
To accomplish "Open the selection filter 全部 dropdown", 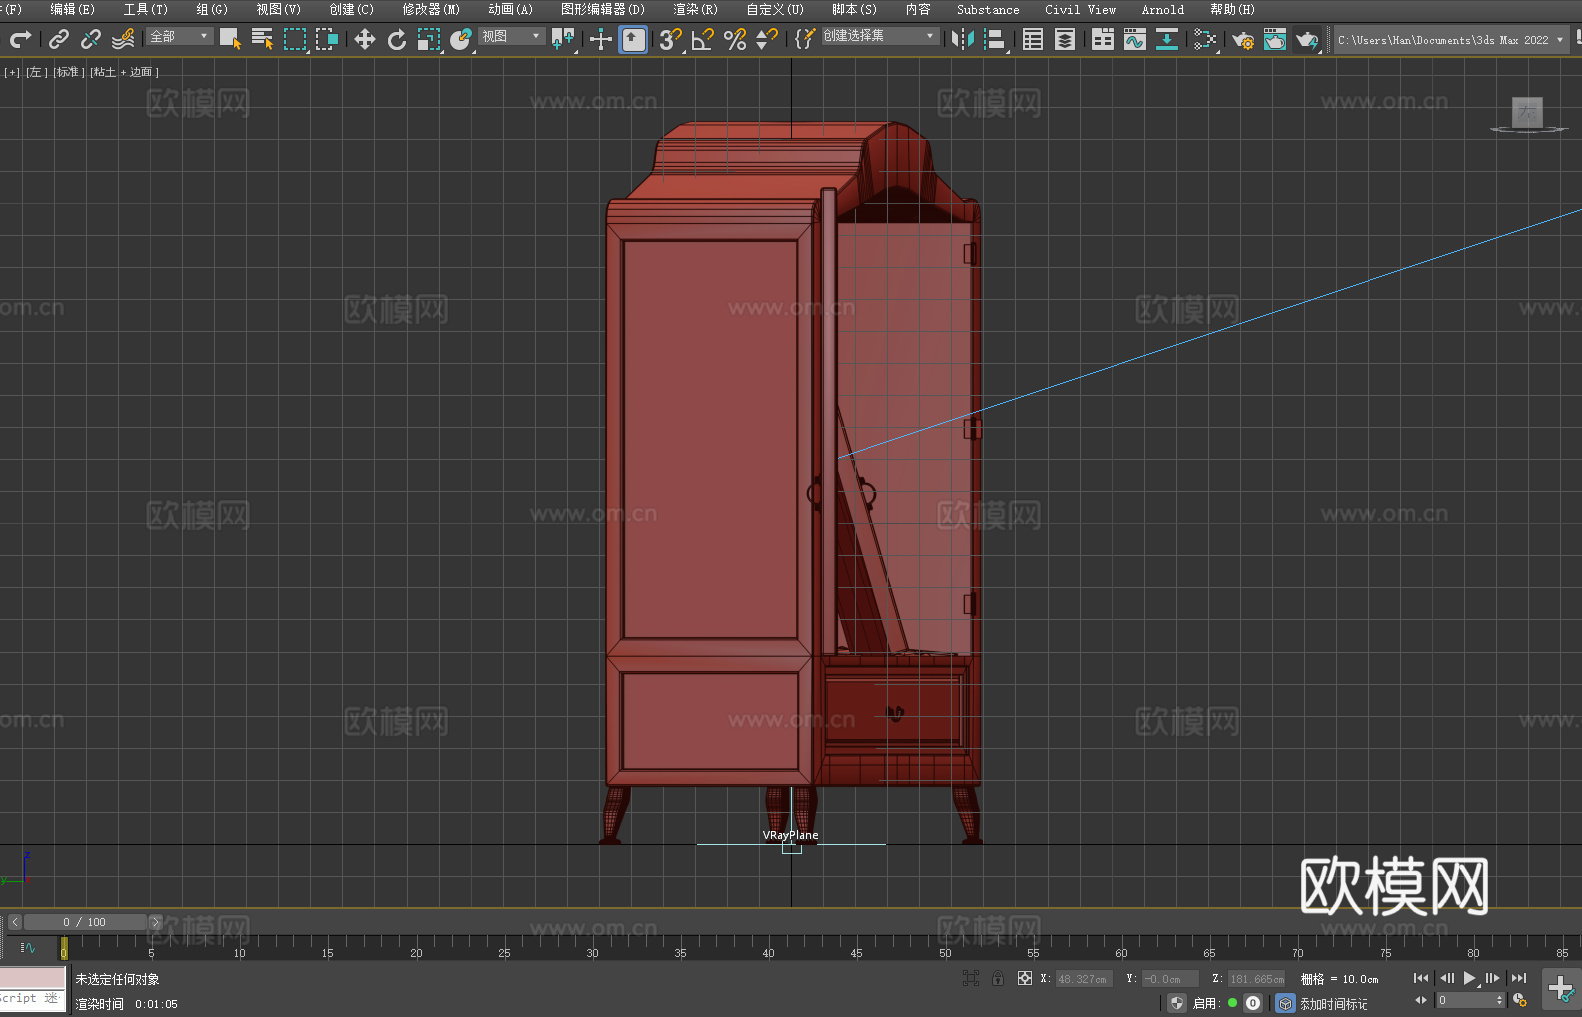I will click(180, 36).
